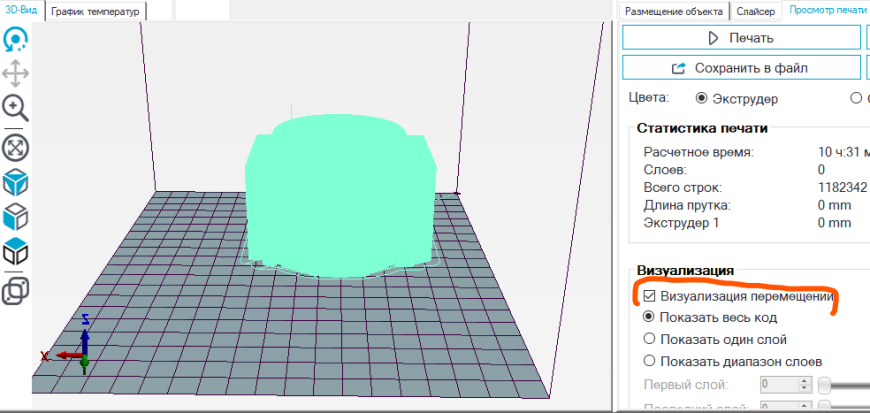The width and height of the screenshot is (870, 413).
Task: Open the Размещение объекта tab
Action: click(x=674, y=12)
